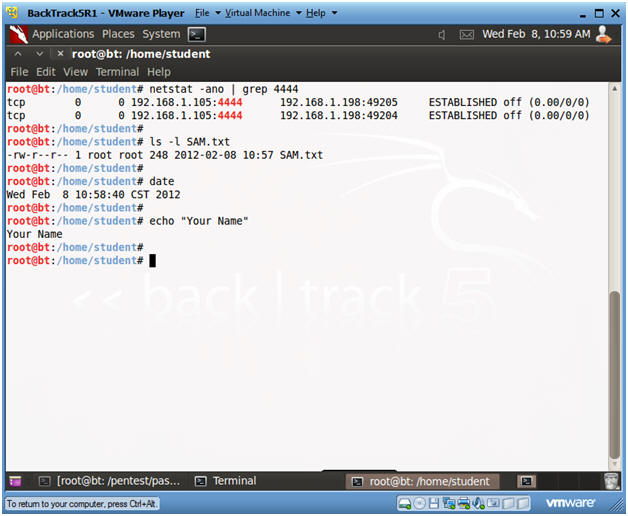Image resolution: width=628 pixels, height=516 pixels.
Task: Expand the Virtual Machine menu dropdown arrow
Action: (x=299, y=13)
